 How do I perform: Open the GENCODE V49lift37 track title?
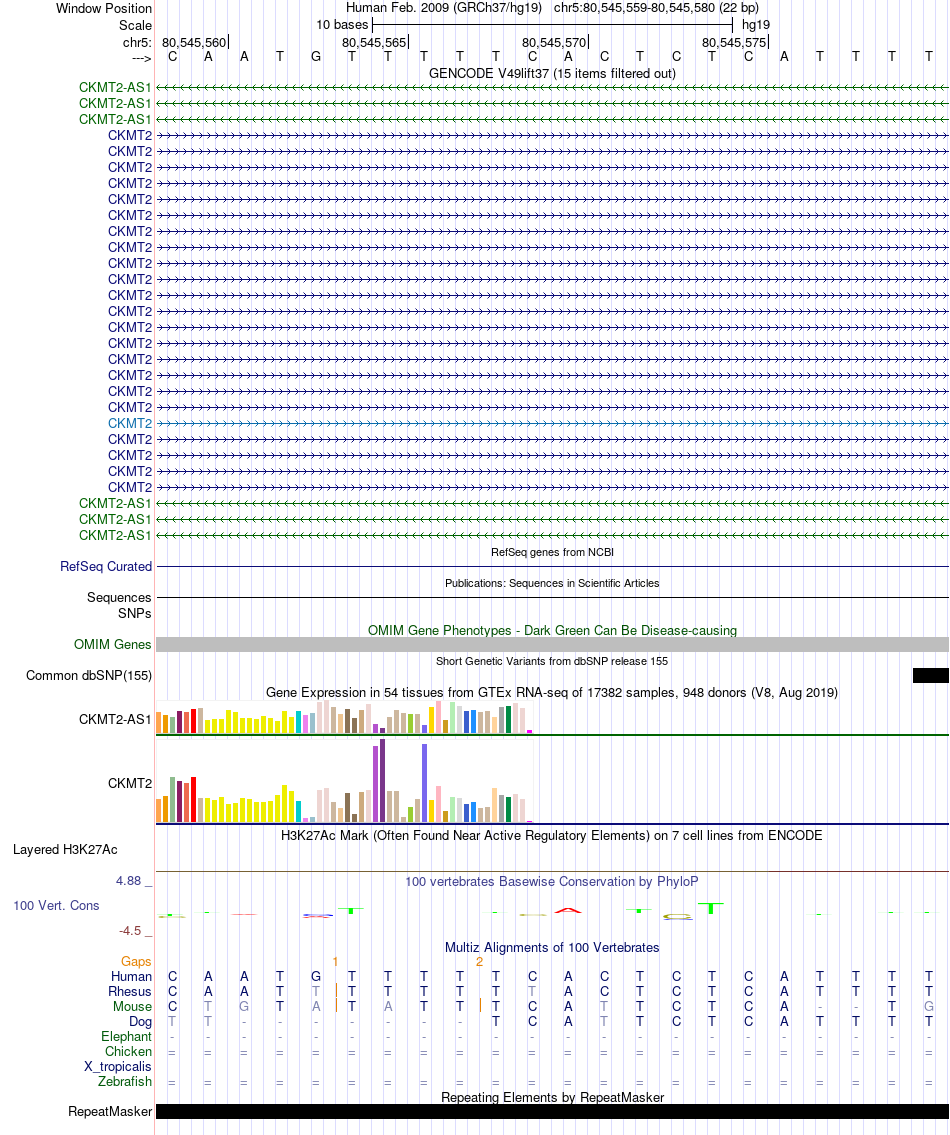pos(552,73)
